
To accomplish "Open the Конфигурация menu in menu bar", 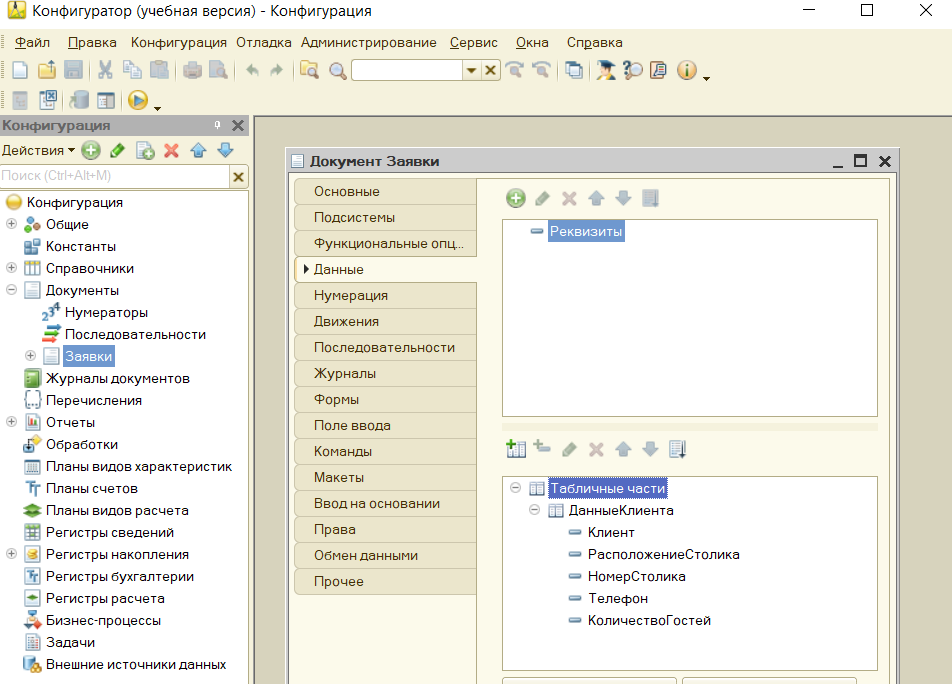I will click(x=178, y=42).
